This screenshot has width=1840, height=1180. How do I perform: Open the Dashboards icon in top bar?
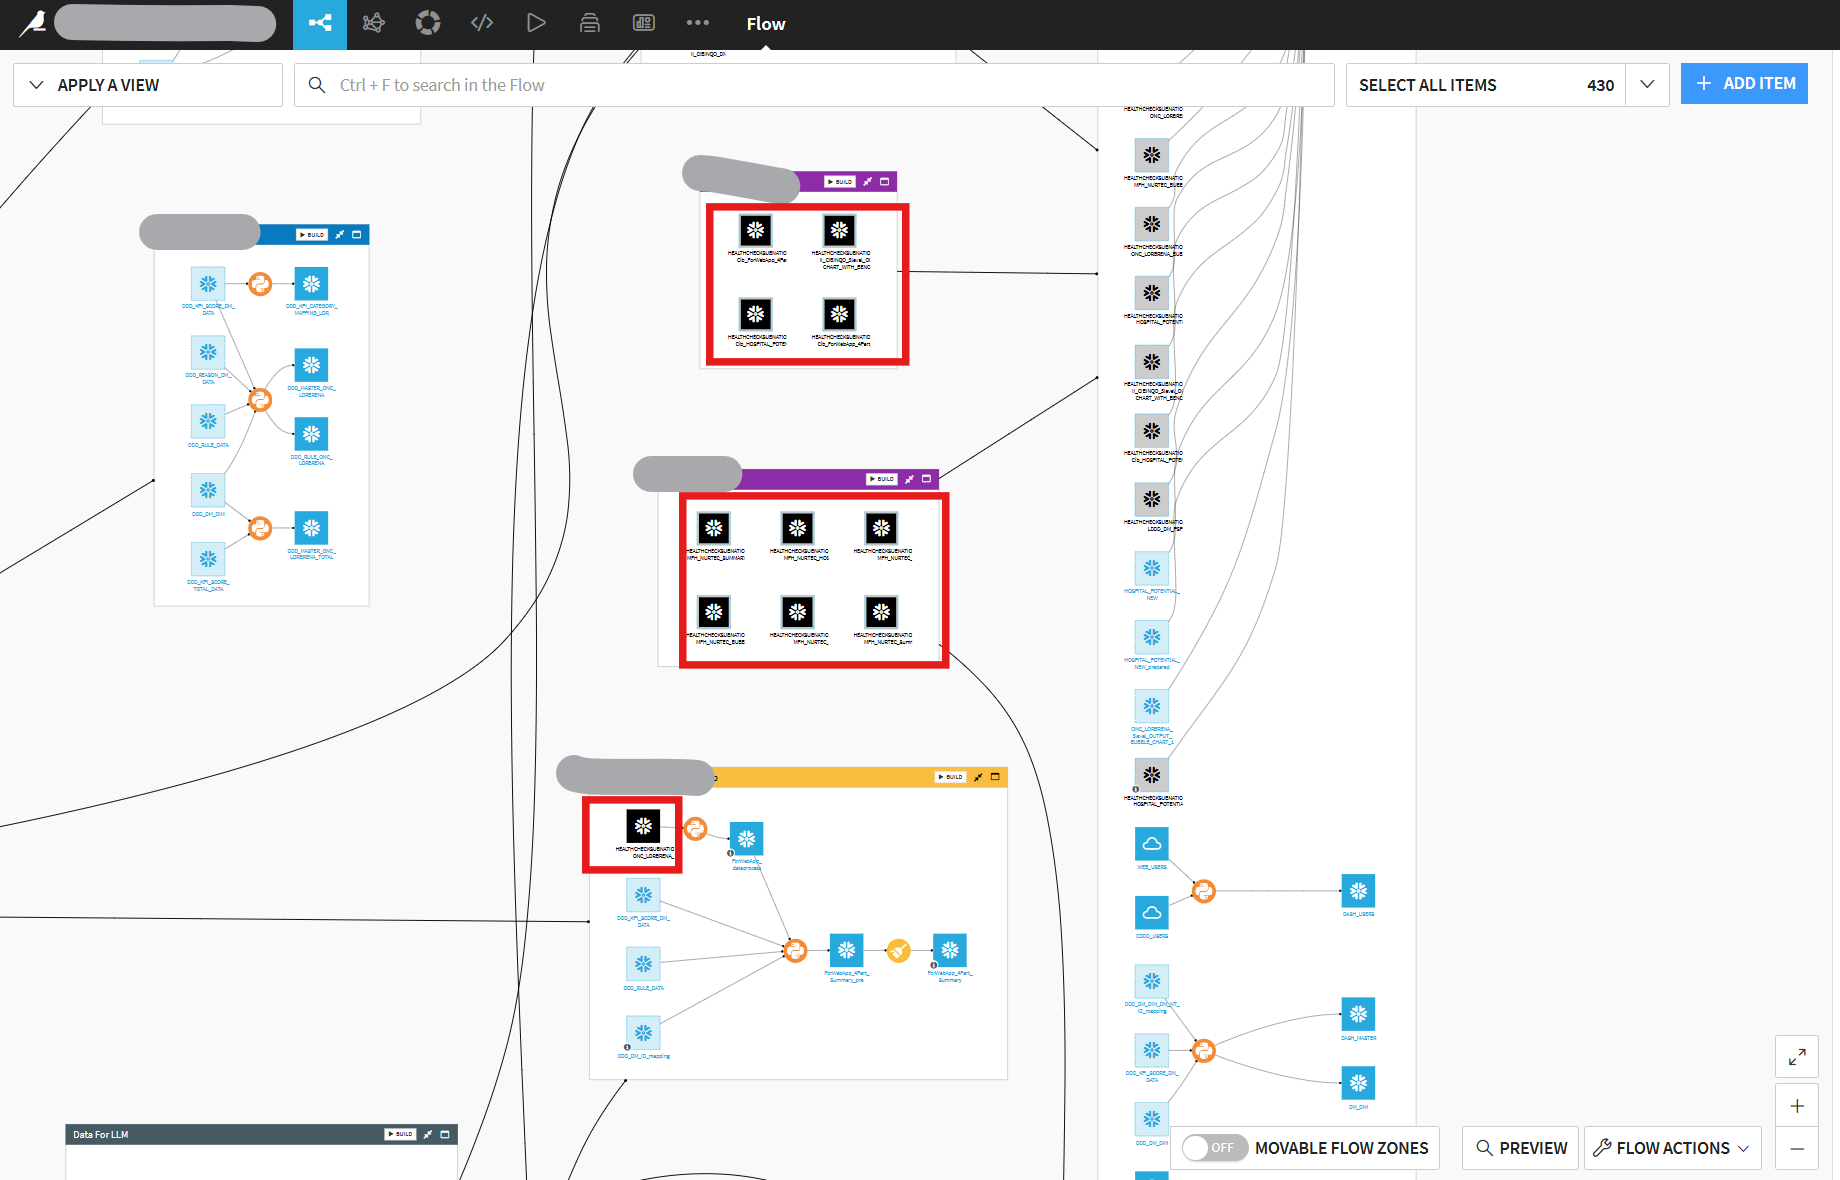[644, 23]
